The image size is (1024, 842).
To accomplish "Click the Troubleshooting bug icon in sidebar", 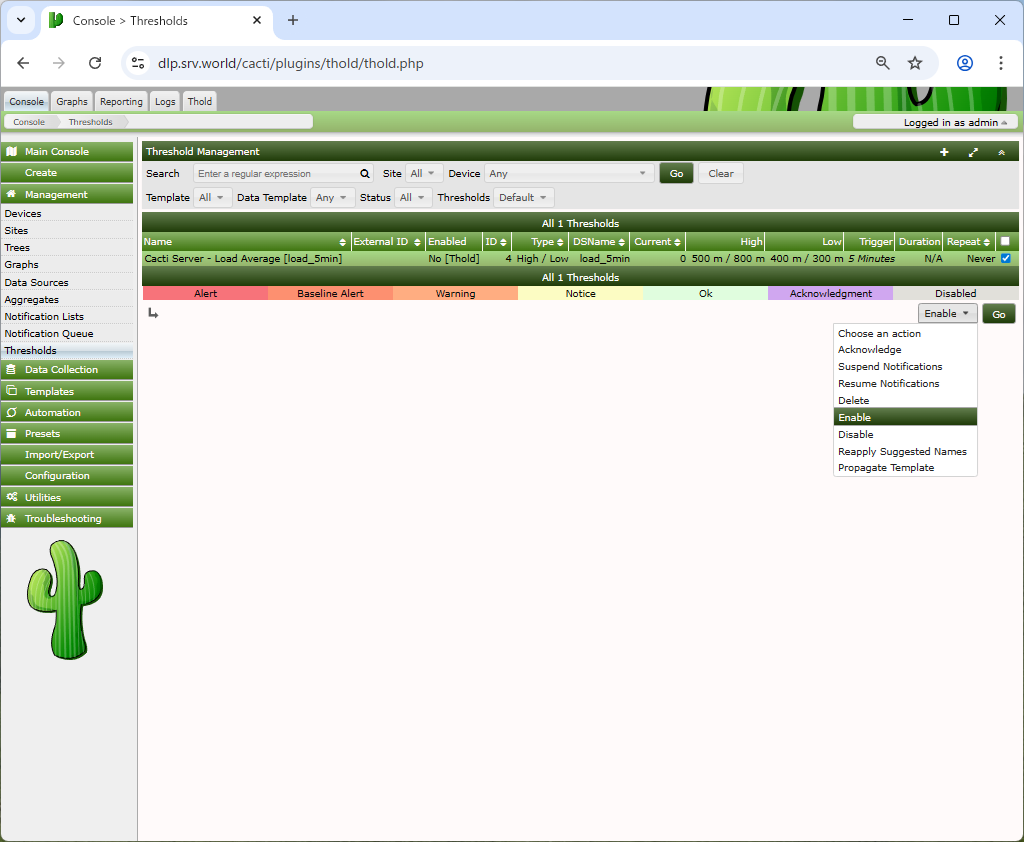I will (12, 519).
